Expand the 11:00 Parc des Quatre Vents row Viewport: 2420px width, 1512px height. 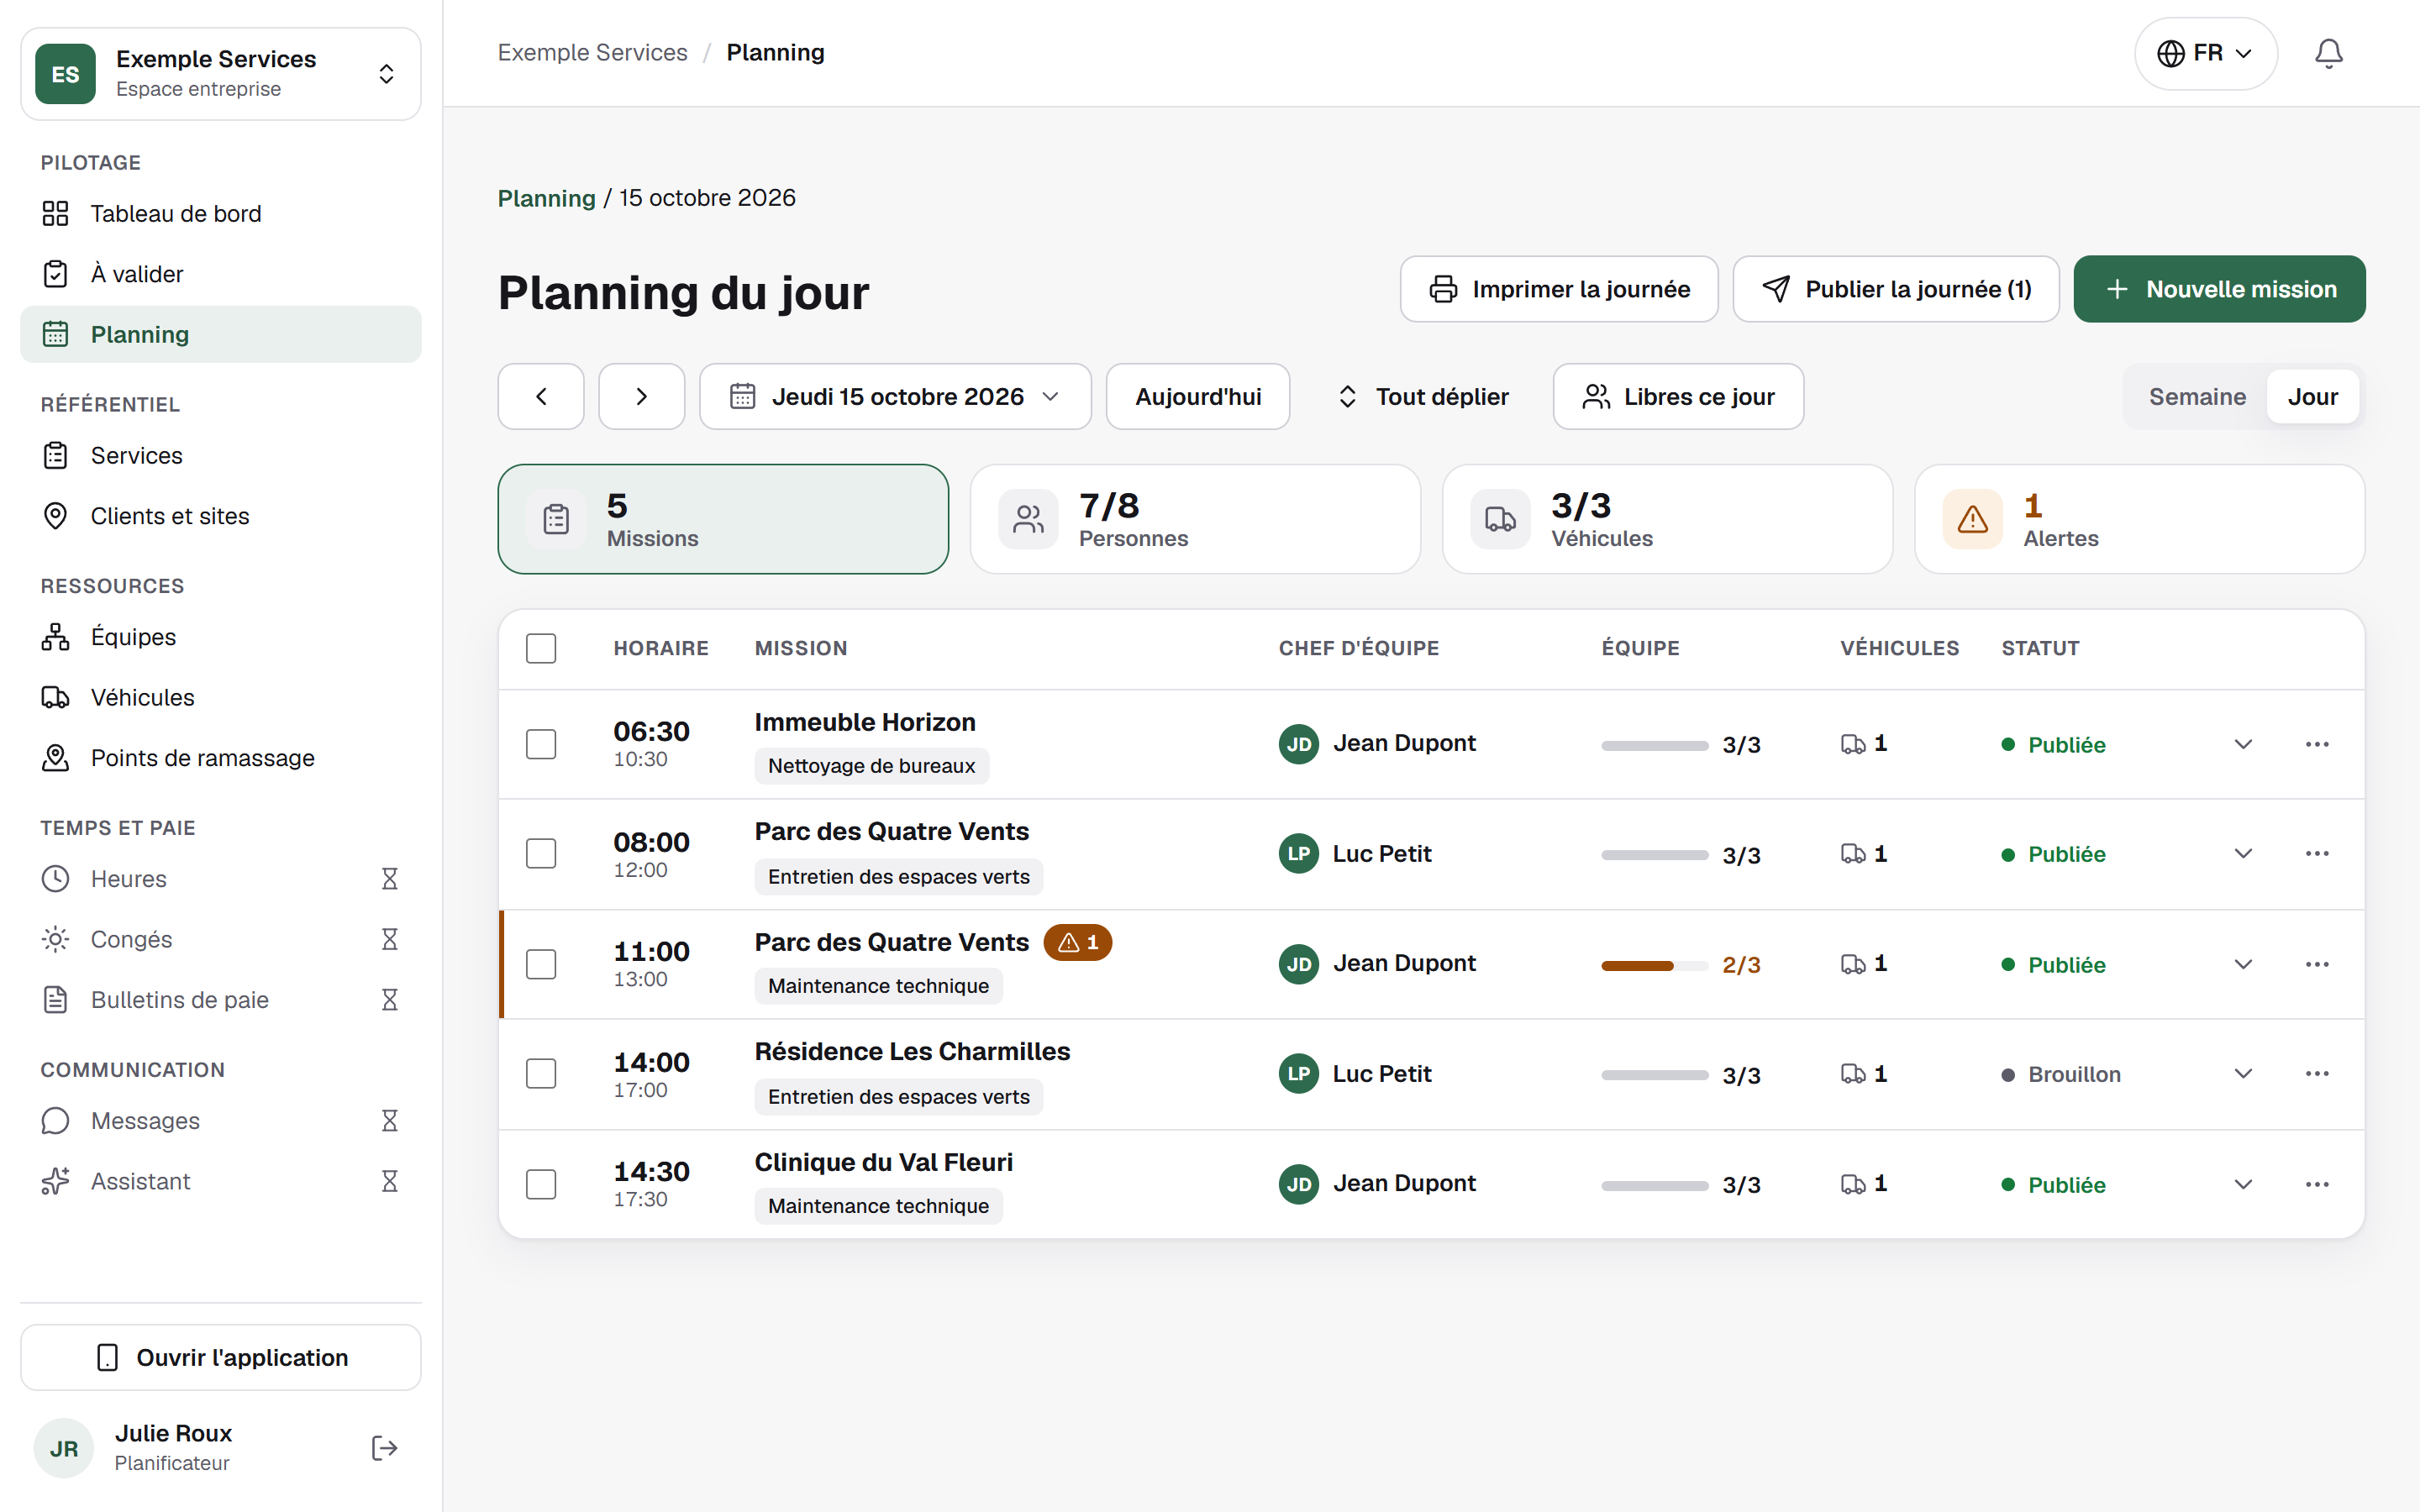2243,964
